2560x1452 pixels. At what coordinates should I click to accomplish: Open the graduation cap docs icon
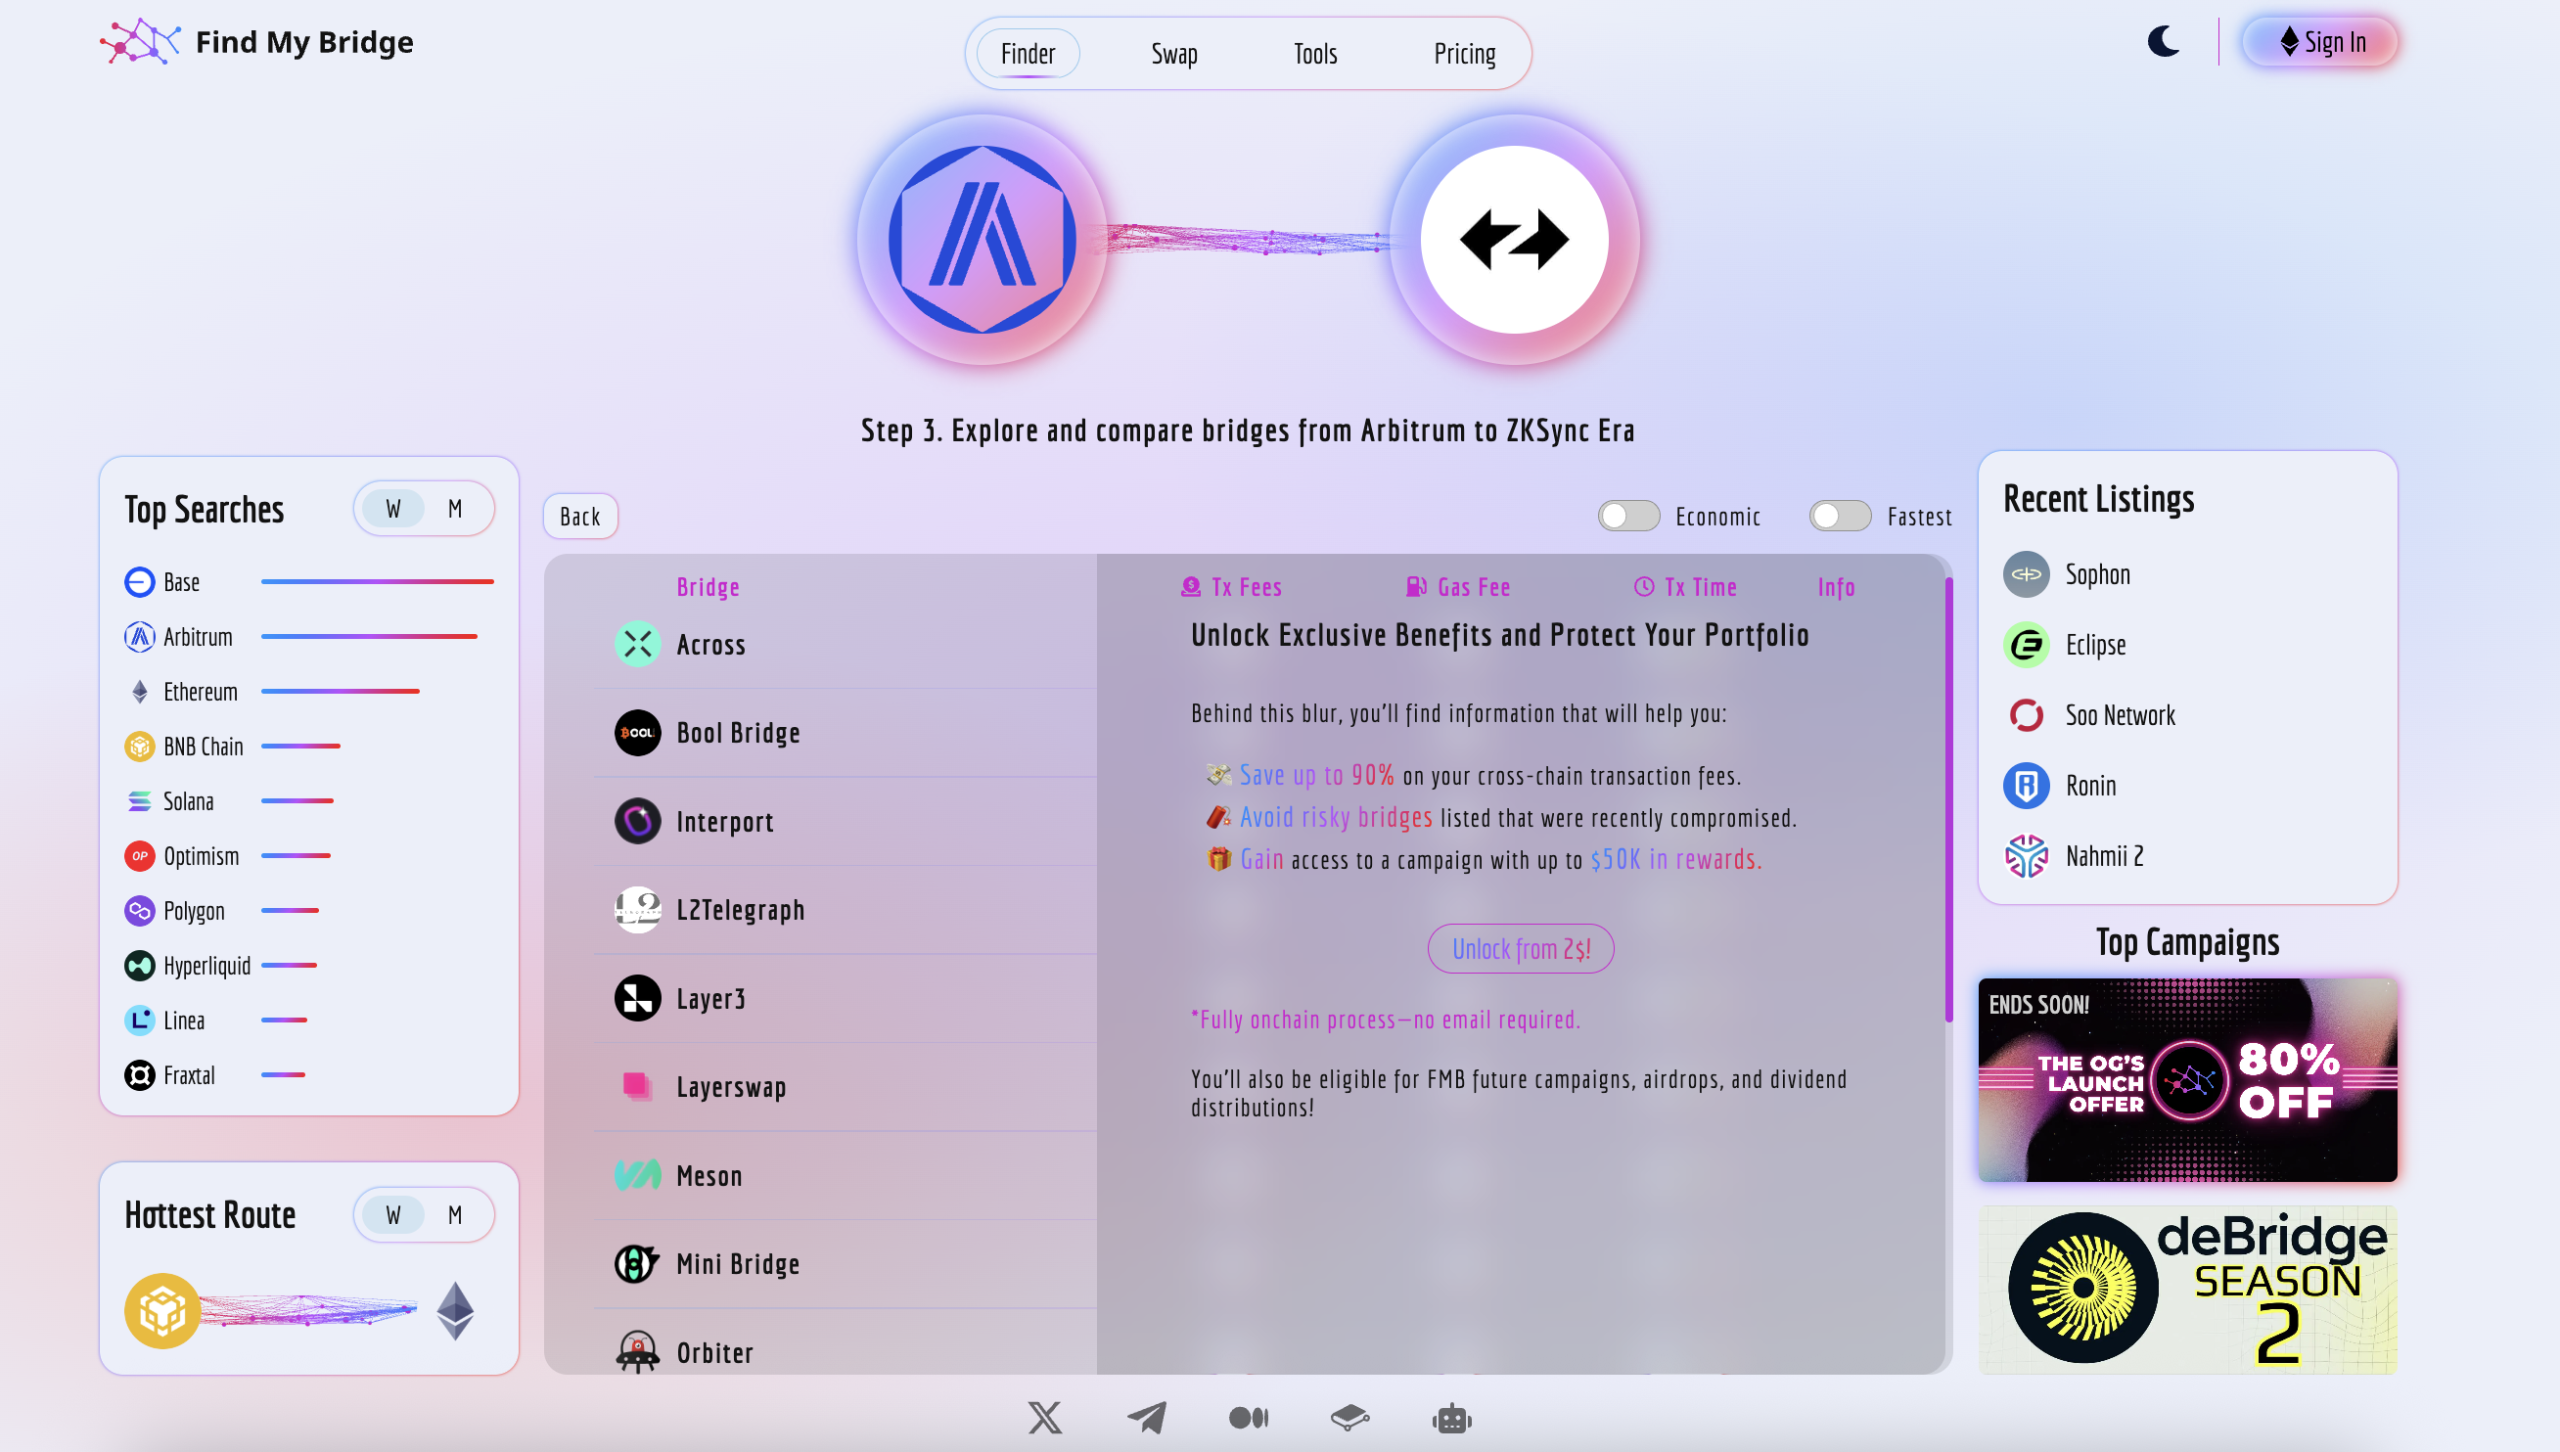tap(1350, 1417)
